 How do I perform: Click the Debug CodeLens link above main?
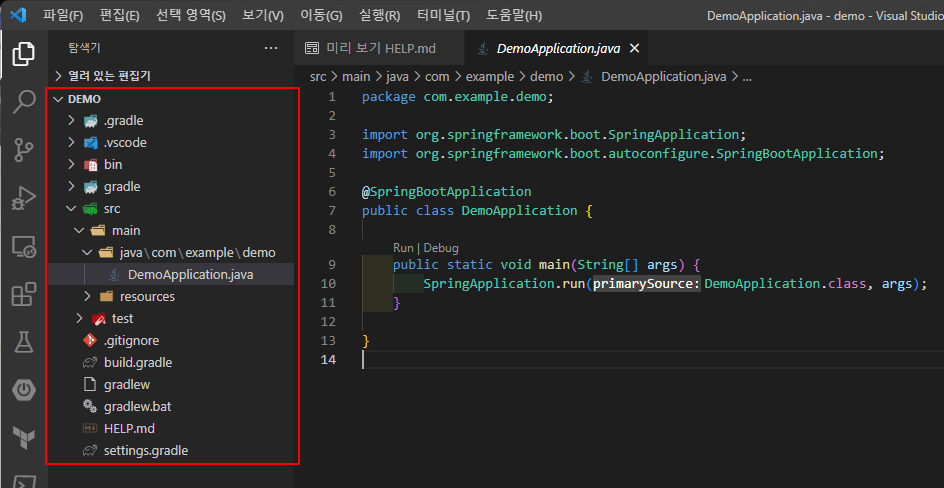[442, 248]
